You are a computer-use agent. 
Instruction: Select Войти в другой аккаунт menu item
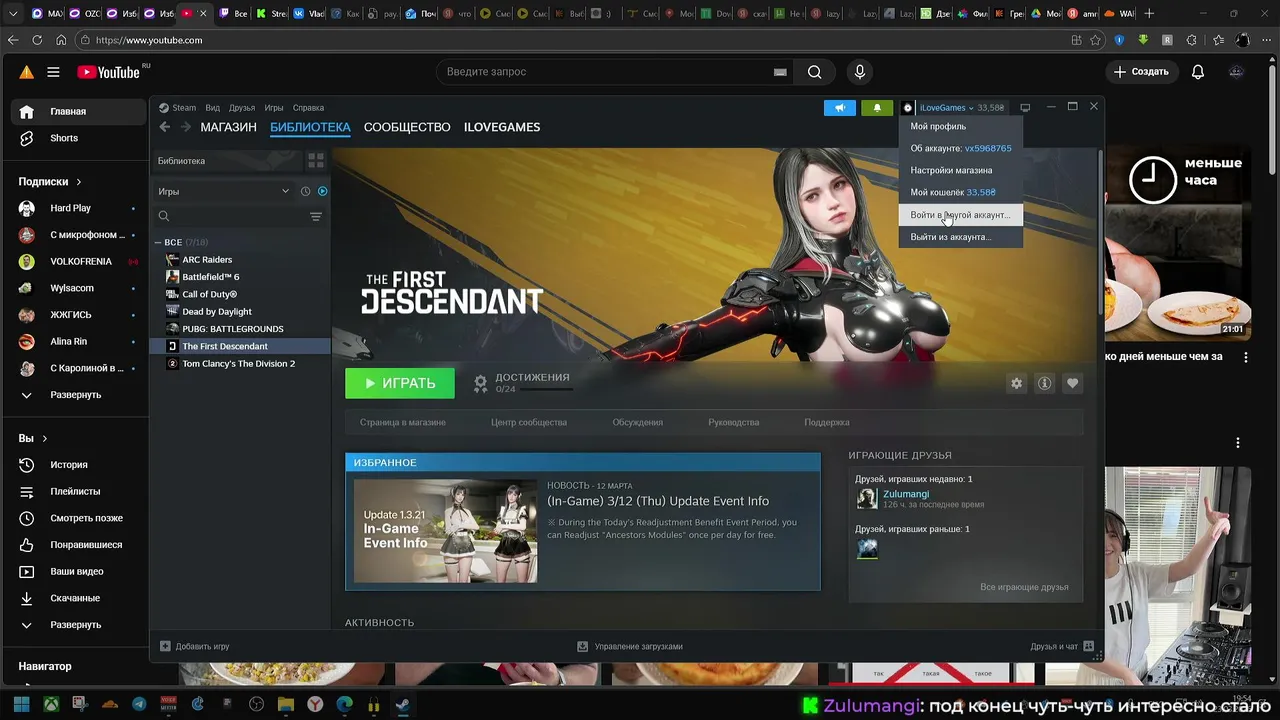(x=960, y=215)
